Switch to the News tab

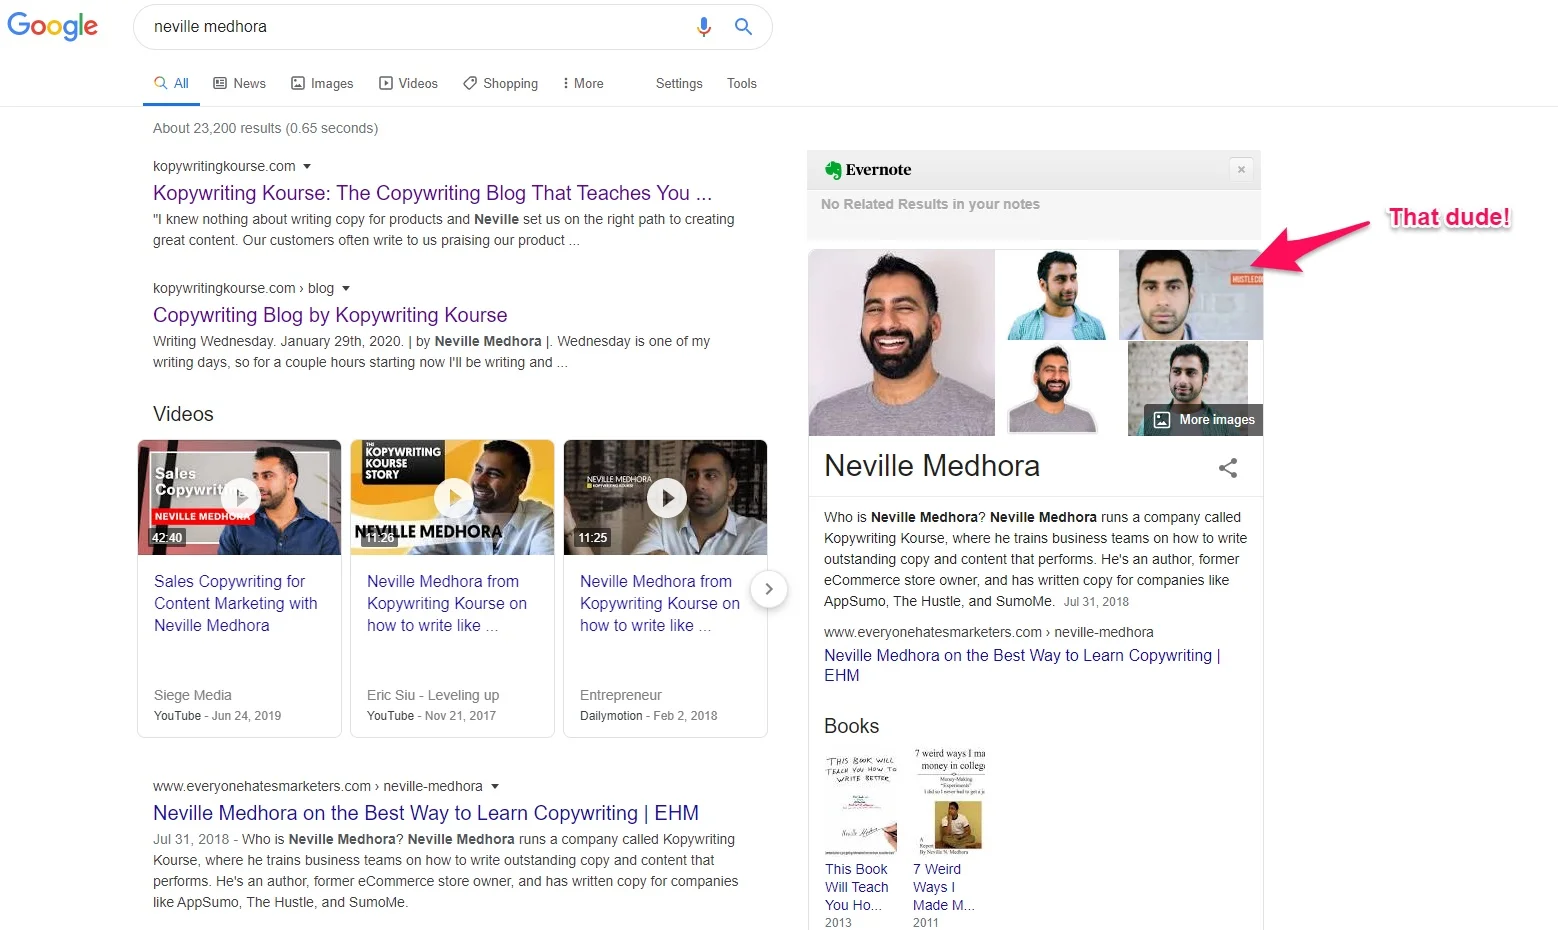240,83
